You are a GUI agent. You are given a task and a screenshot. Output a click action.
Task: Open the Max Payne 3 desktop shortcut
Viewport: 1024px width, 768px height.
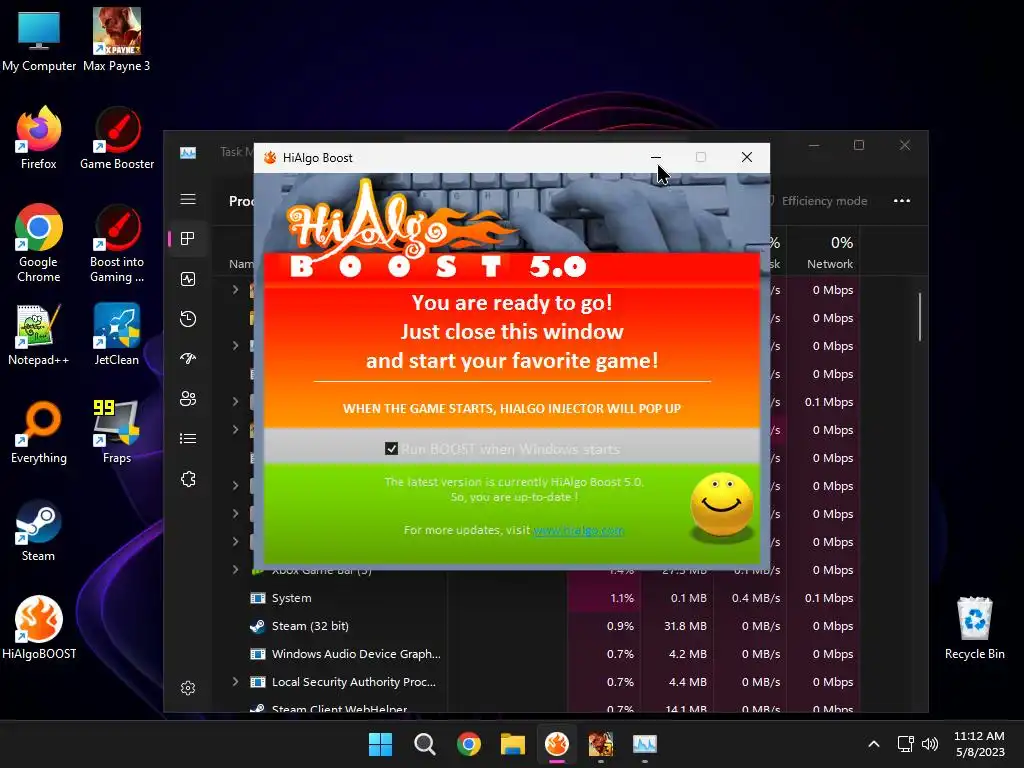[x=116, y=39]
